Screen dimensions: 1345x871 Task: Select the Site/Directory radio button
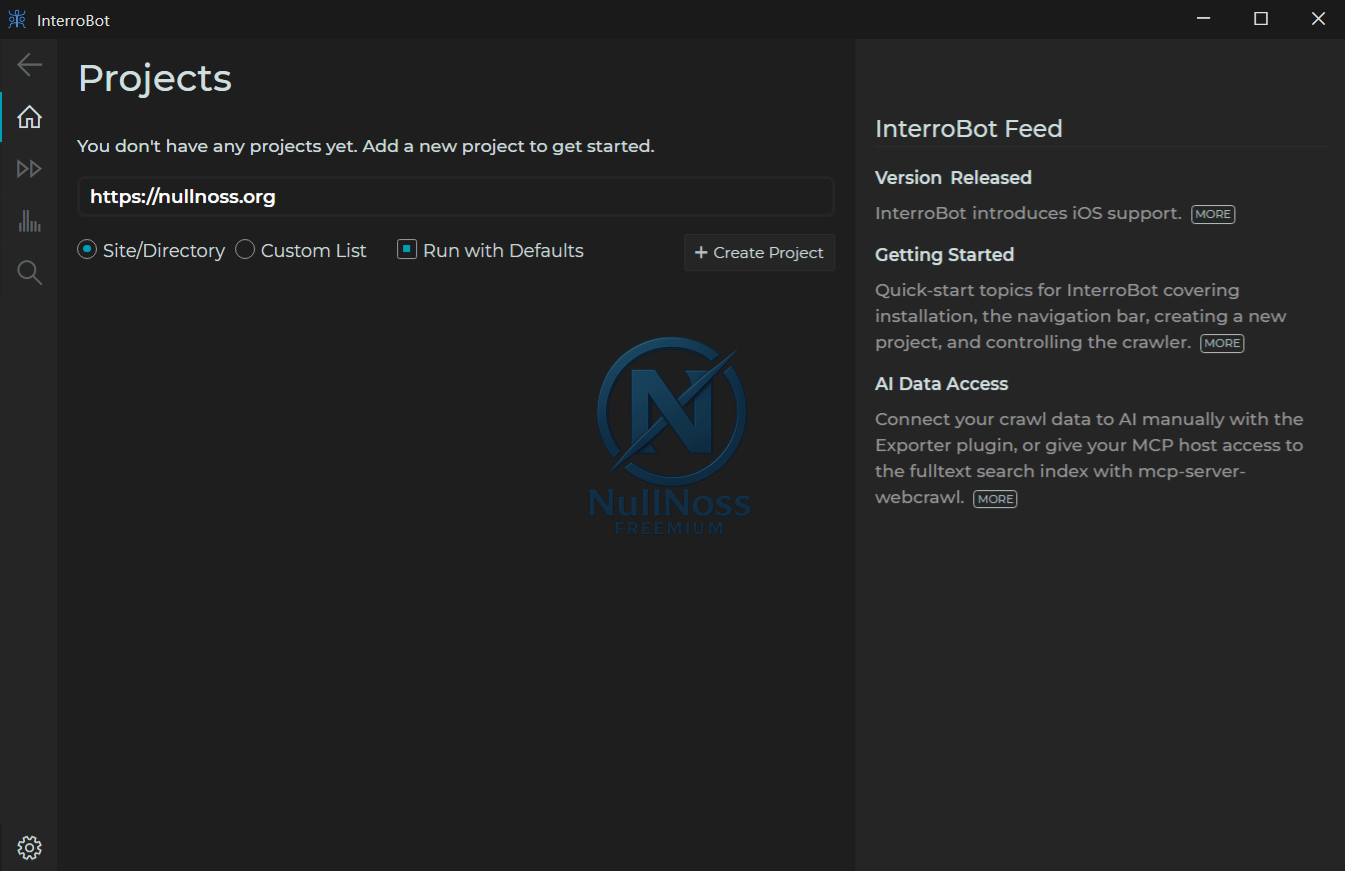click(87, 250)
